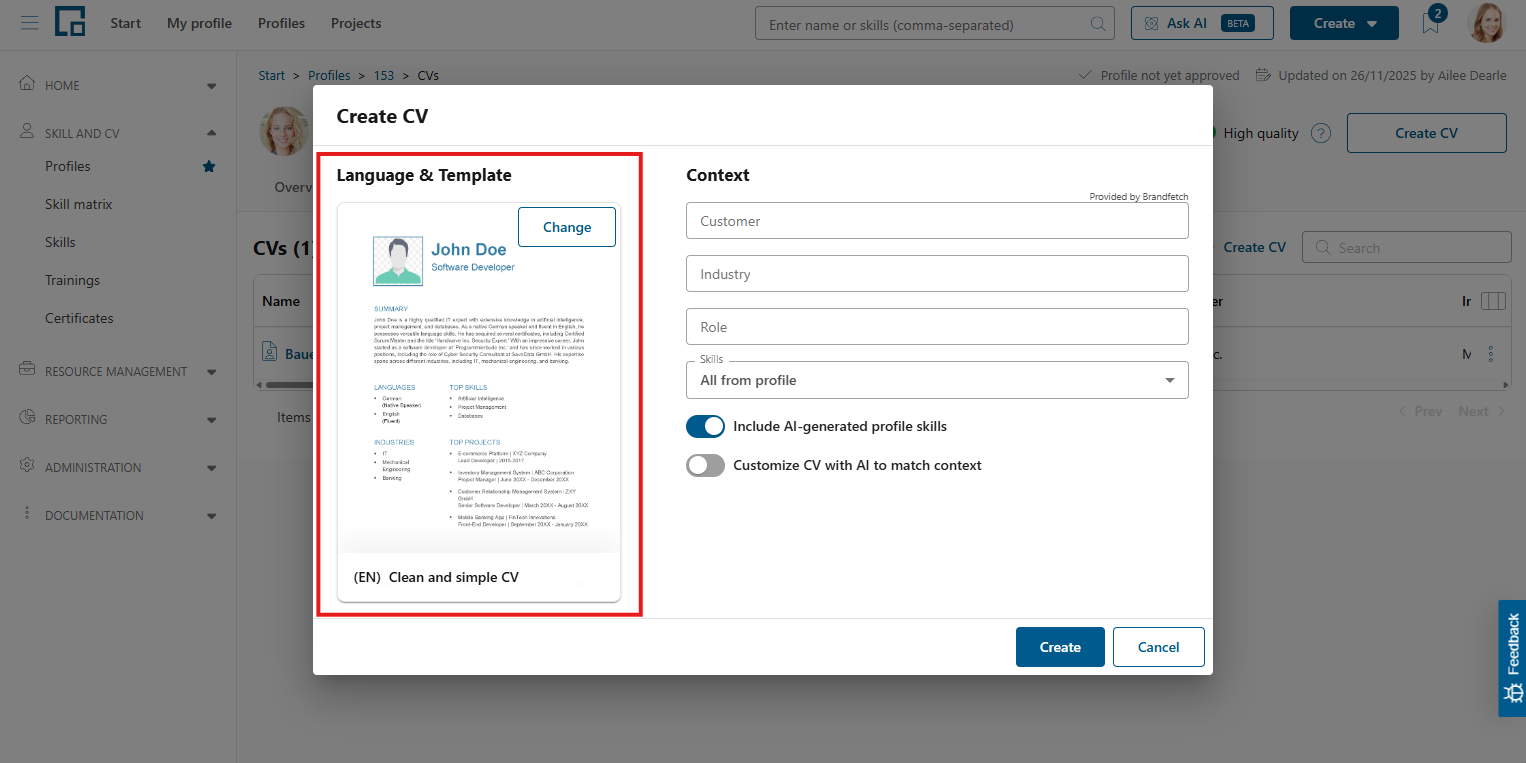Expand the ADMINISTRATION sidebar section

211,468
